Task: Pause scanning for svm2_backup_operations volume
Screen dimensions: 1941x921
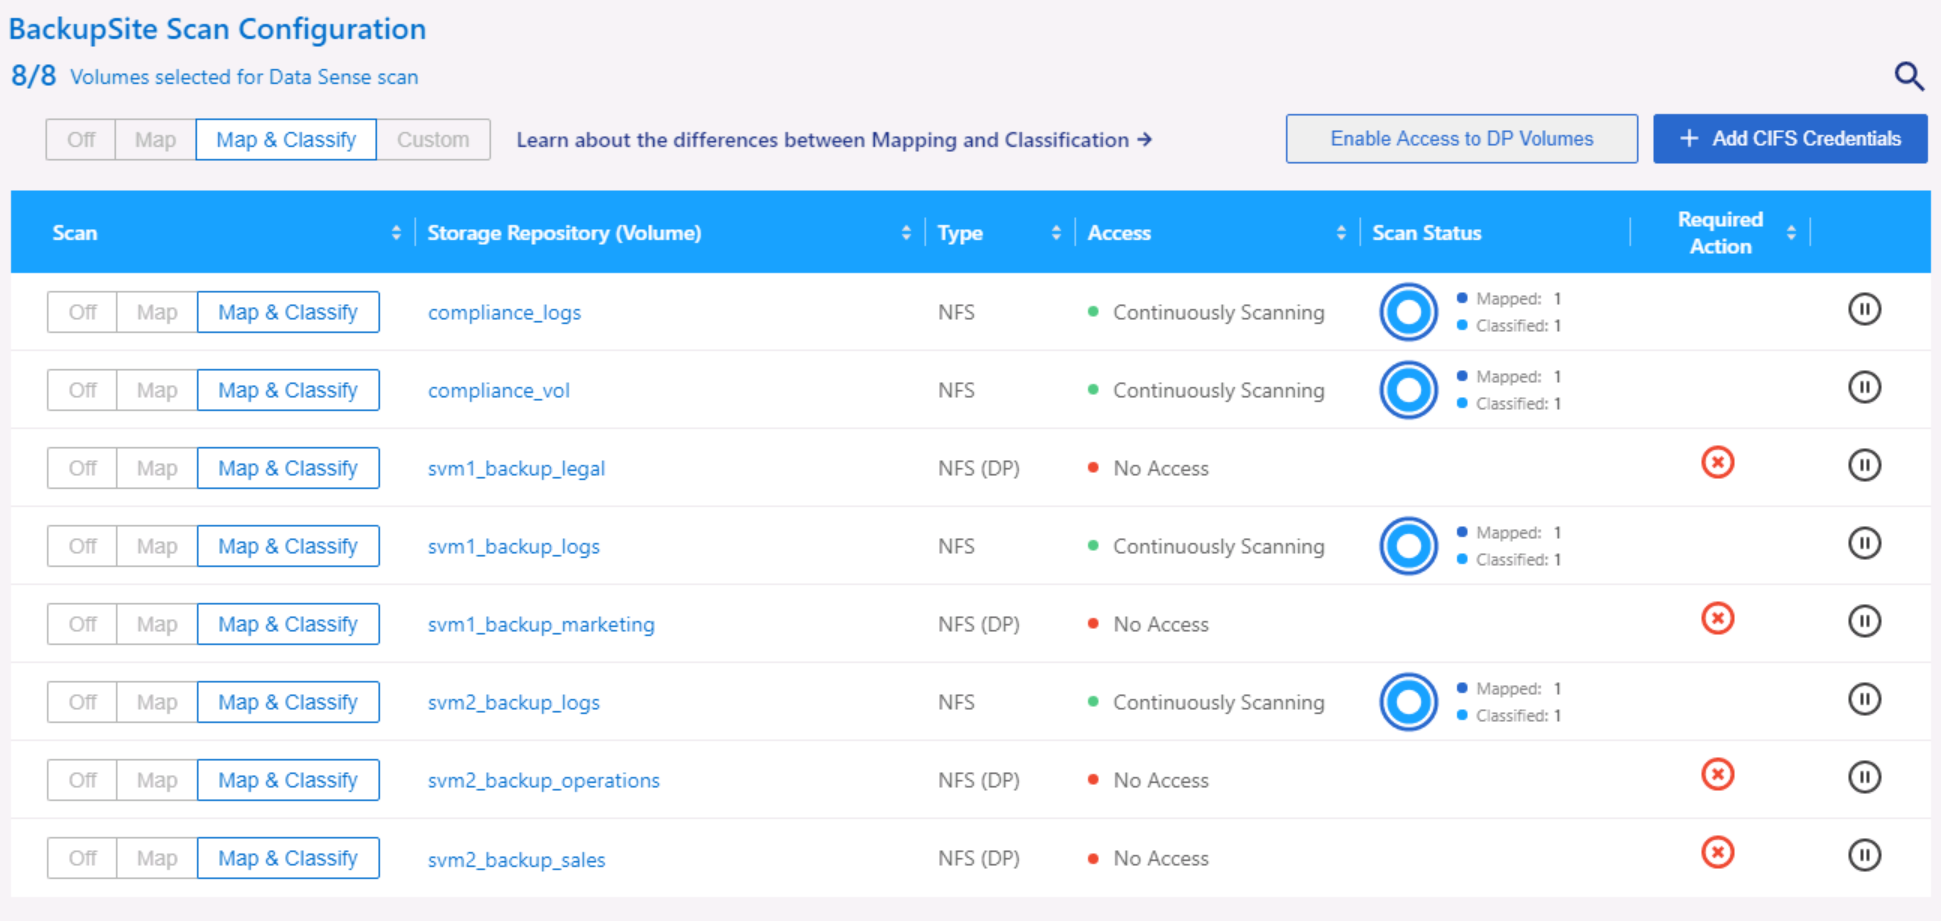Action: pos(1864,778)
